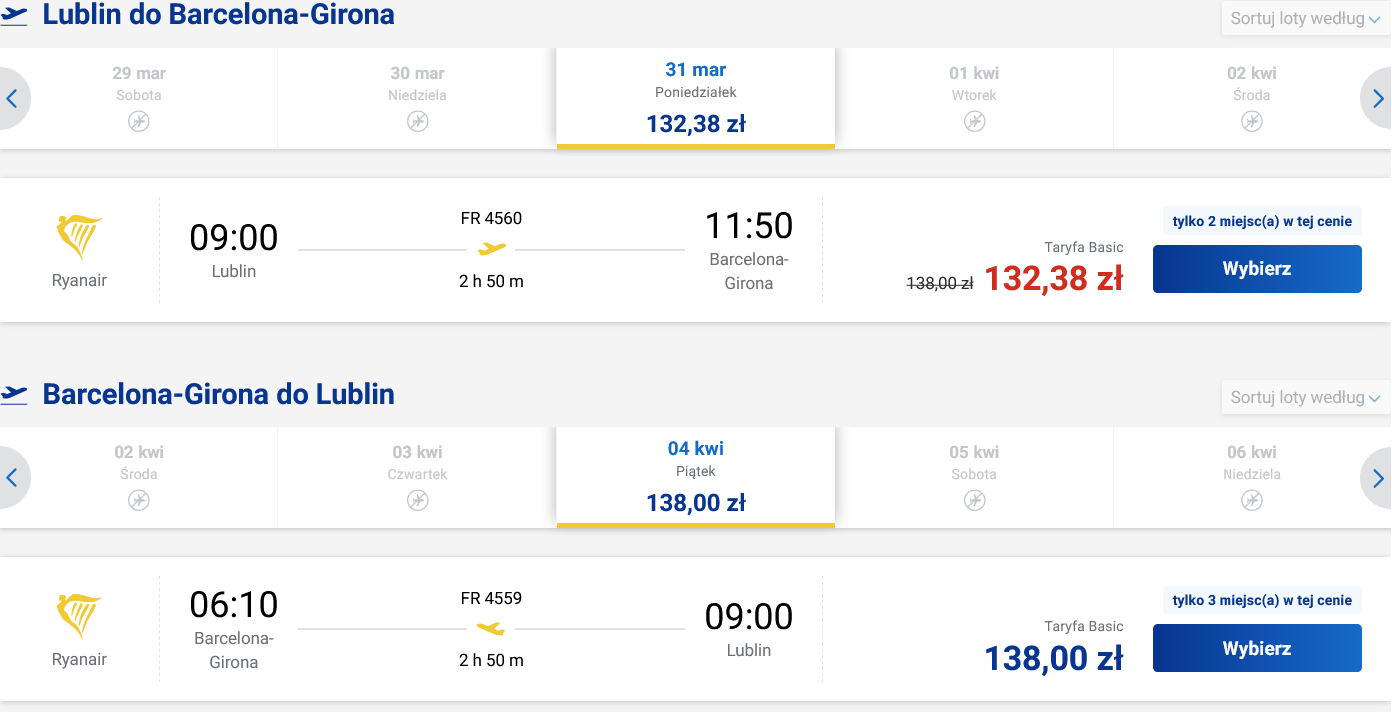
Task: Click the no-flight icon under 03 kwi Czwartek
Action: (417, 500)
